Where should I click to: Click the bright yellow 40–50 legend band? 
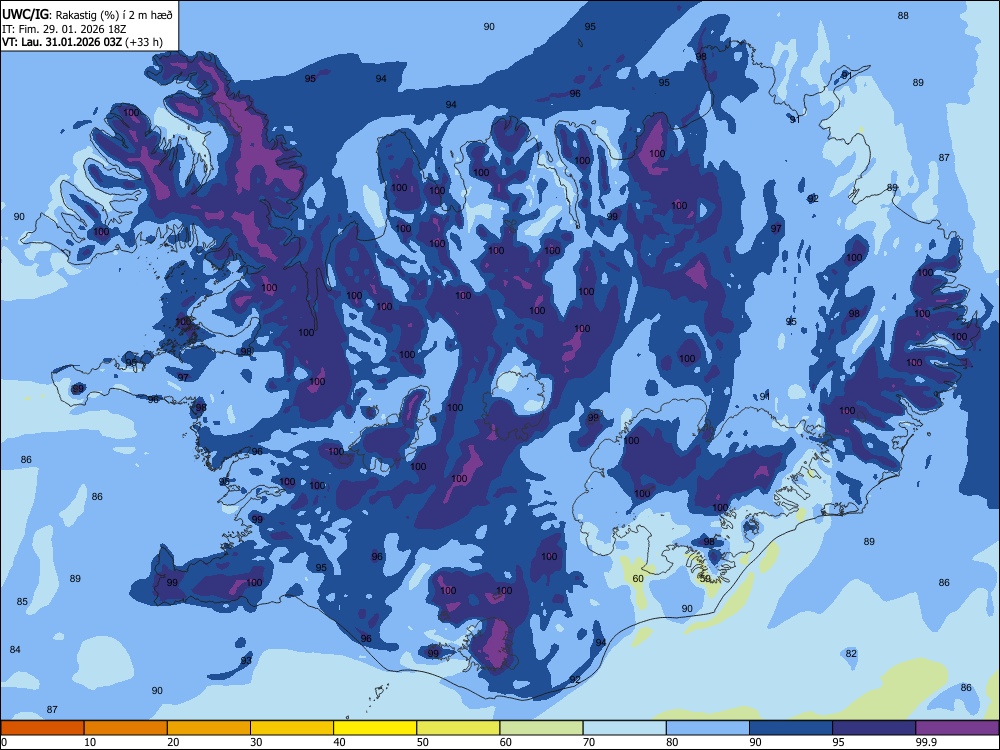[x=375, y=728]
